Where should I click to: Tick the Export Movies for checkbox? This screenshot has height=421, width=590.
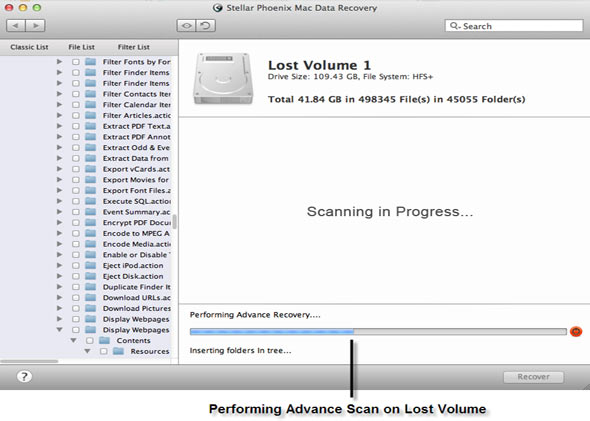pos(76,180)
